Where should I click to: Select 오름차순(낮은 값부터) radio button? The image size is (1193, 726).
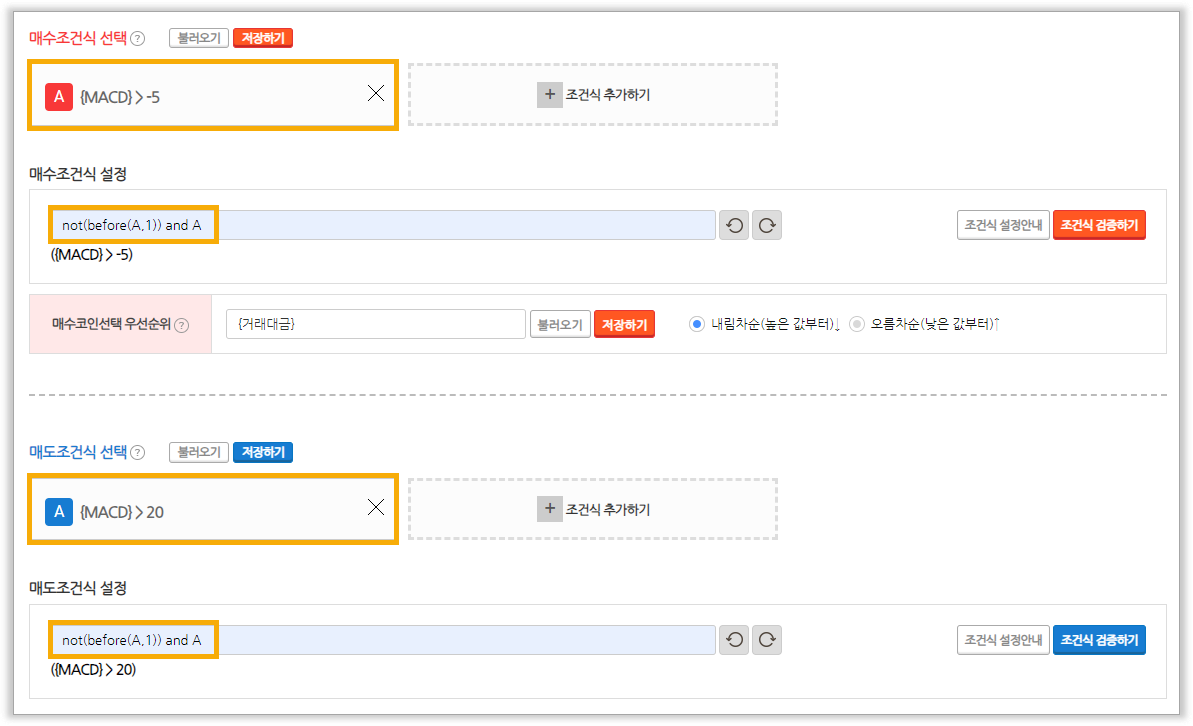[x=857, y=324]
